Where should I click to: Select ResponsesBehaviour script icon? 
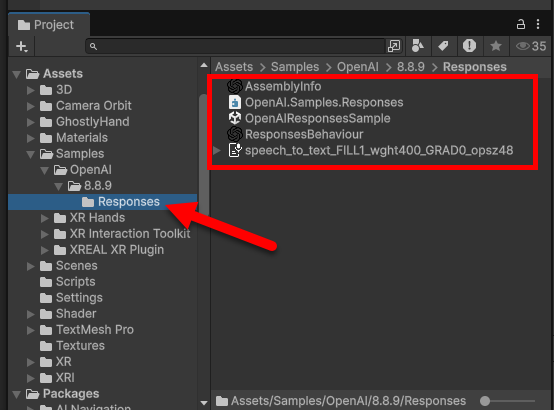point(235,134)
